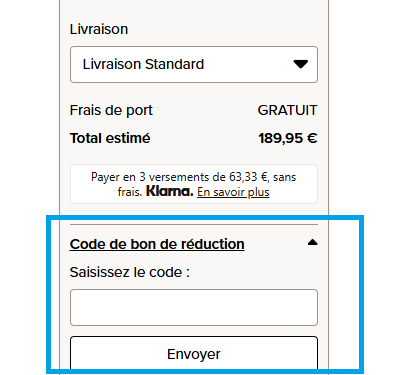Open the Livraison Standard dropdown
The height and width of the screenshot is (375, 406).
(x=194, y=64)
